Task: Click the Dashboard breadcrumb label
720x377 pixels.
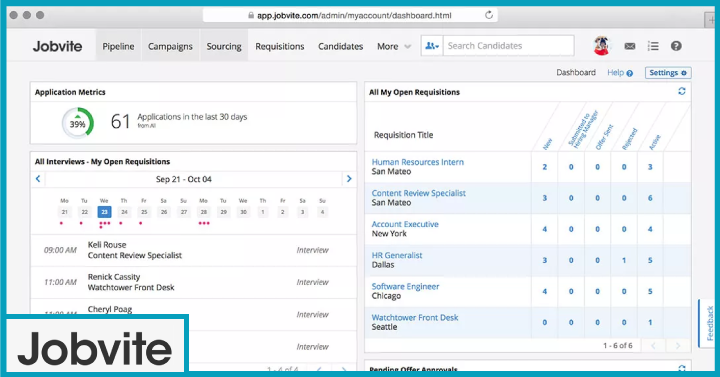Action: (x=576, y=73)
